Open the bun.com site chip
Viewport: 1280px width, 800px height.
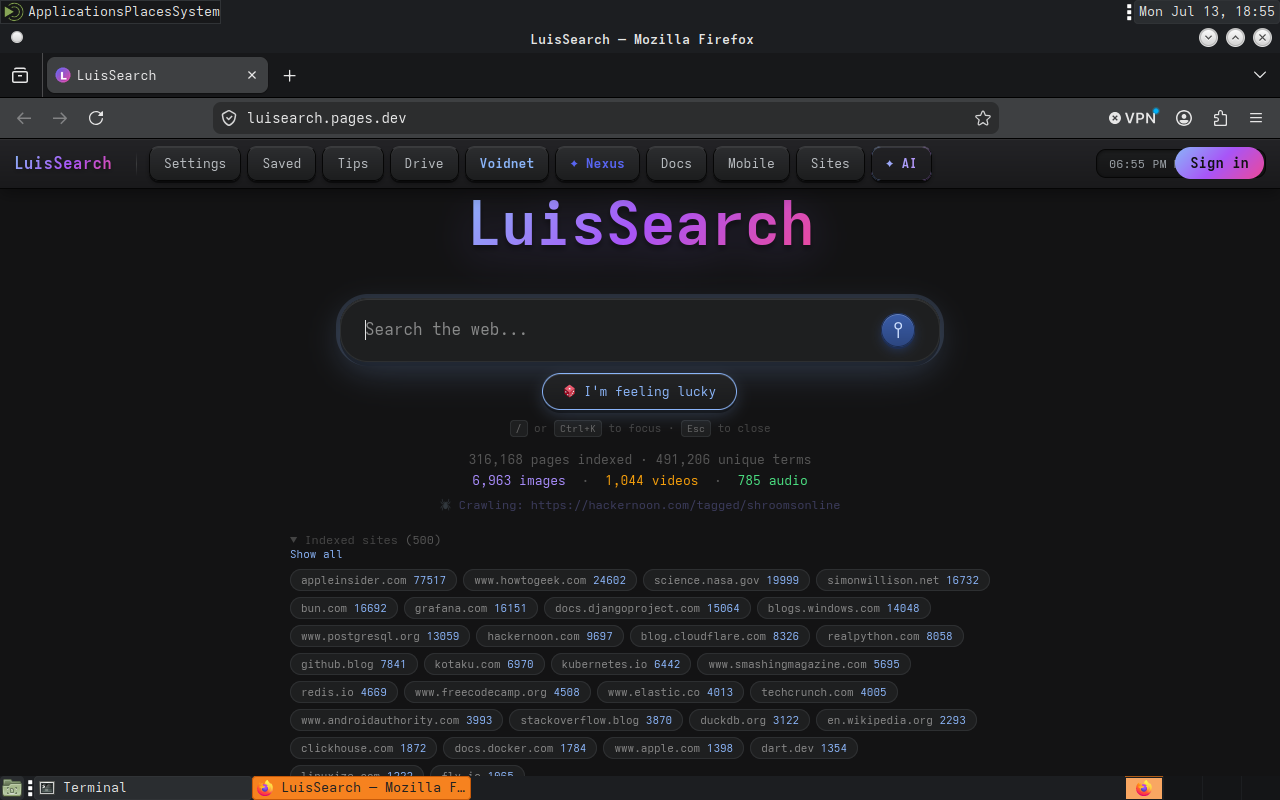point(344,608)
